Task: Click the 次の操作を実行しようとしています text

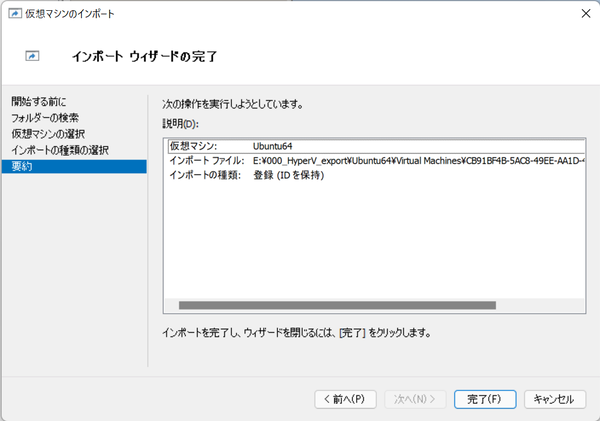Action: click(233, 104)
